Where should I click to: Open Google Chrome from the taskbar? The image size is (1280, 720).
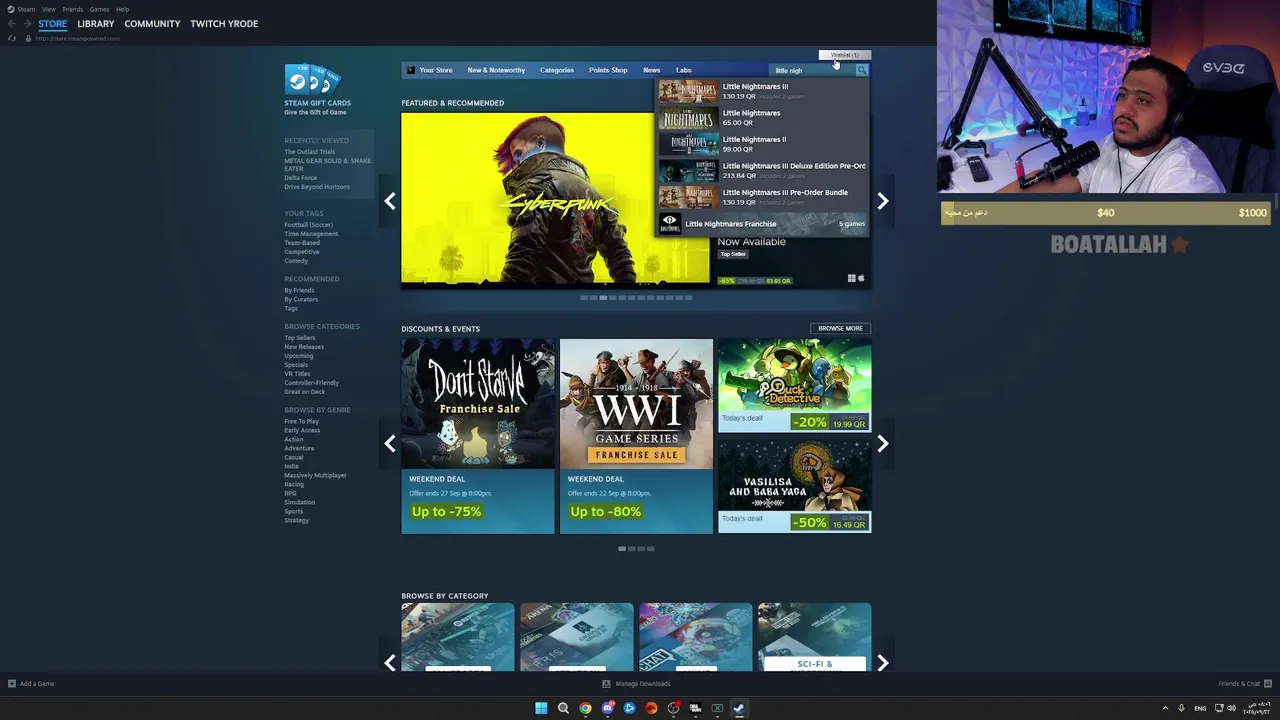pyautogui.click(x=585, y=708)
